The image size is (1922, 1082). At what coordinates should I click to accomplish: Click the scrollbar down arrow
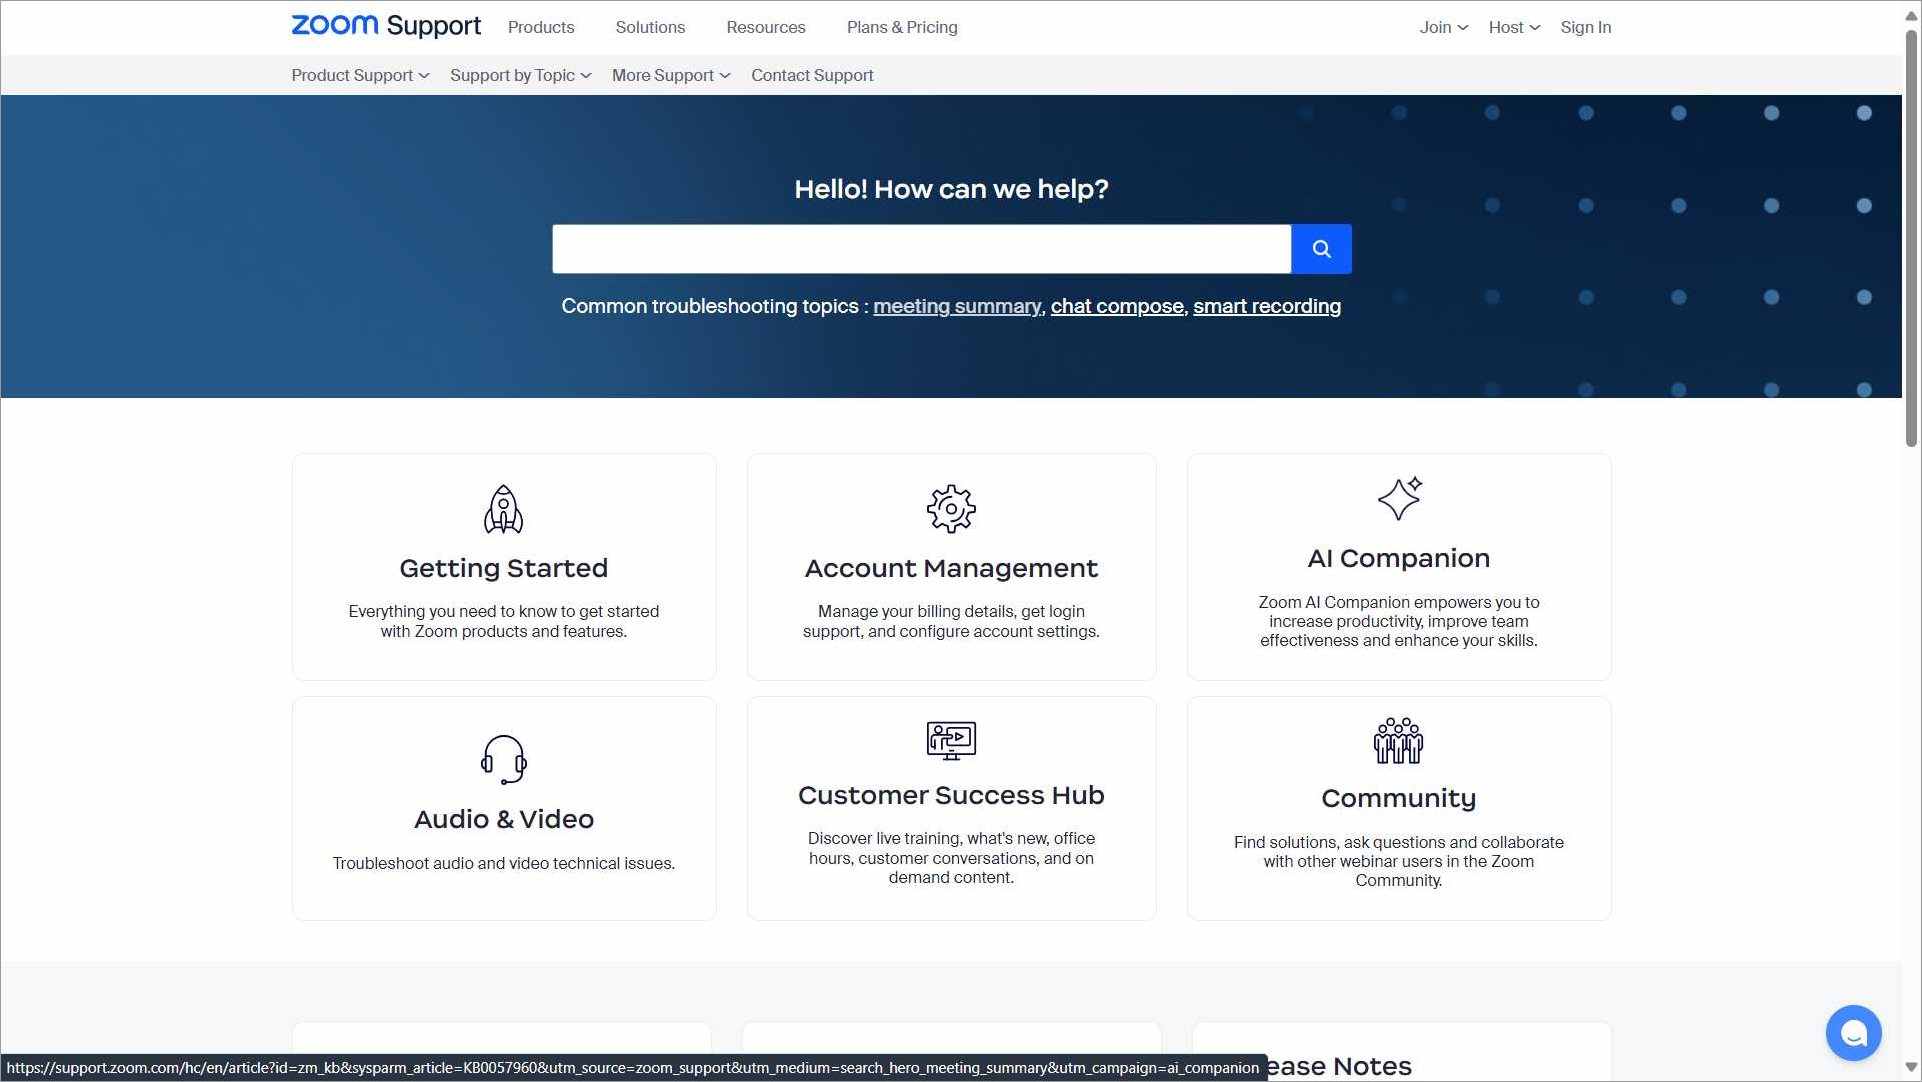(x=1911, y=1067)
